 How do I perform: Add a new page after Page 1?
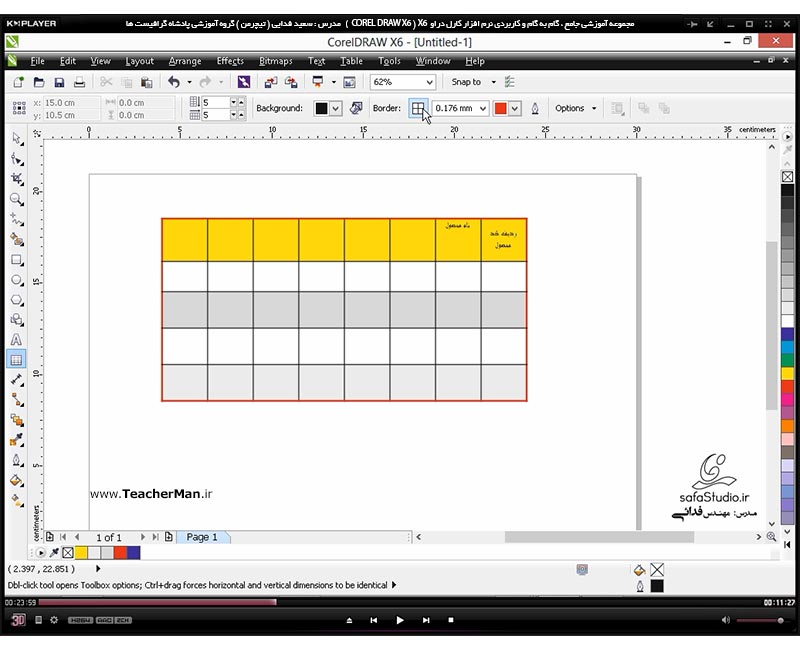coord(168,537)
